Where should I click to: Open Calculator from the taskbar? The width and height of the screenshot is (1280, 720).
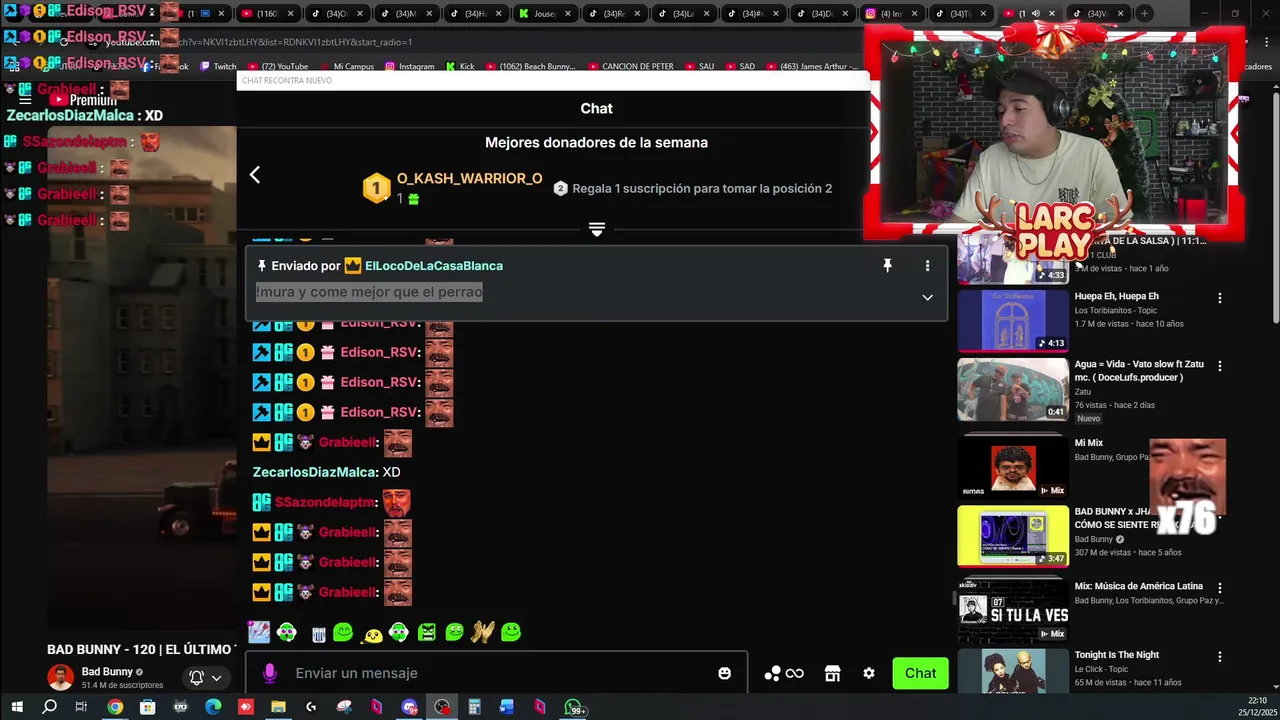[474, 707]
